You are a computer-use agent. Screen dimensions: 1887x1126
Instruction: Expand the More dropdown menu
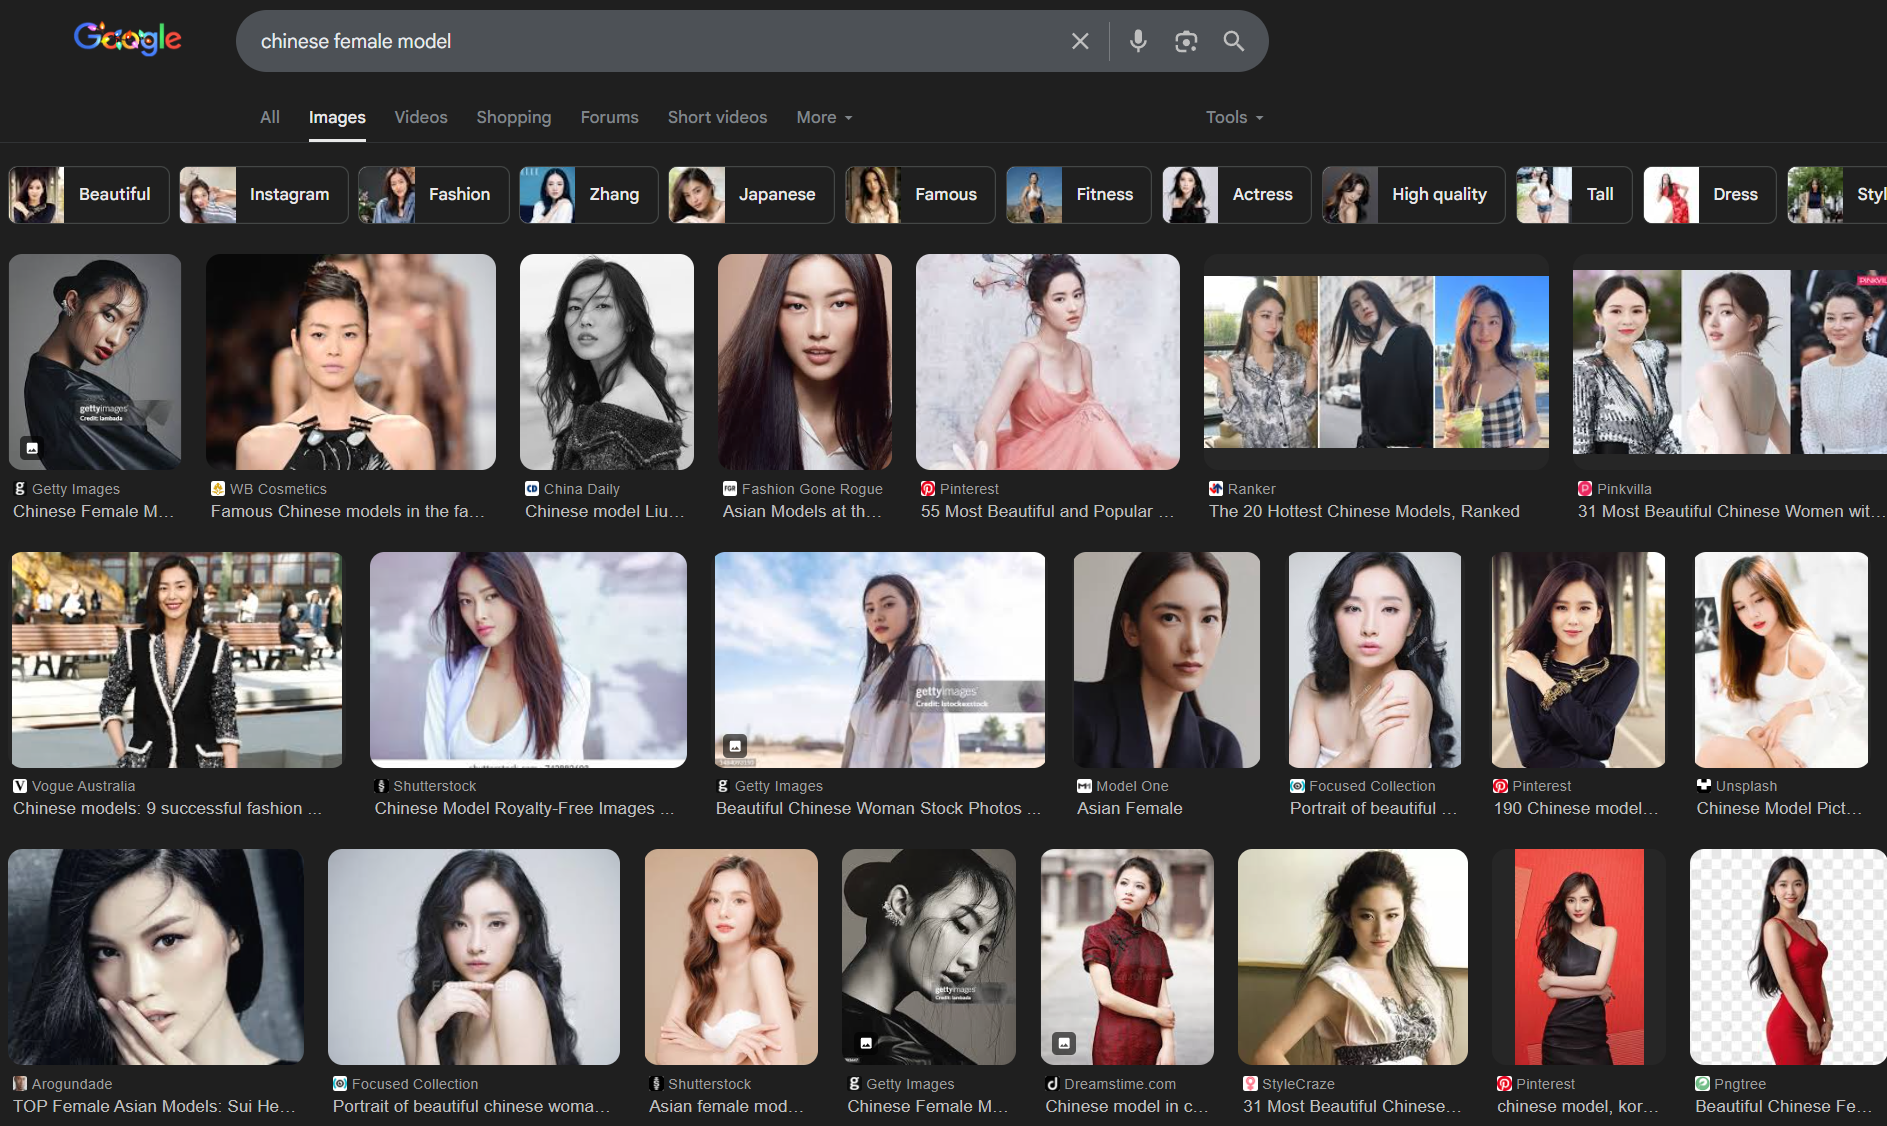(x=825, y=117)
